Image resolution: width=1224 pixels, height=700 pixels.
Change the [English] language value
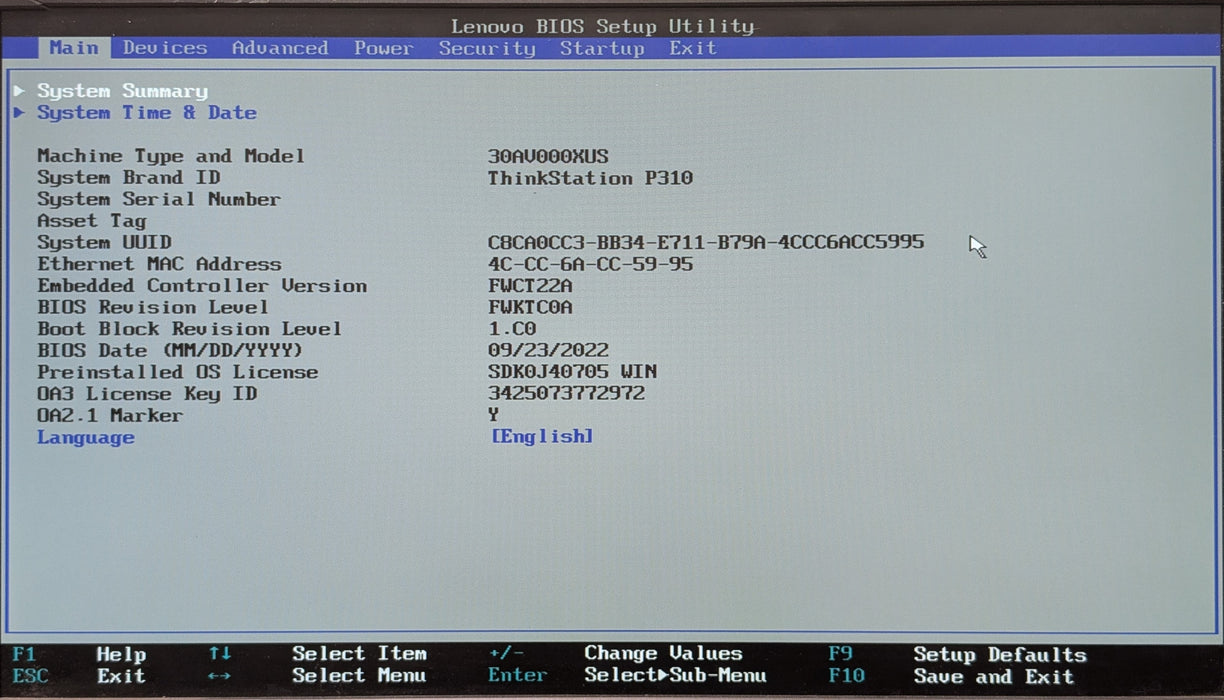(x=542, y=436)
